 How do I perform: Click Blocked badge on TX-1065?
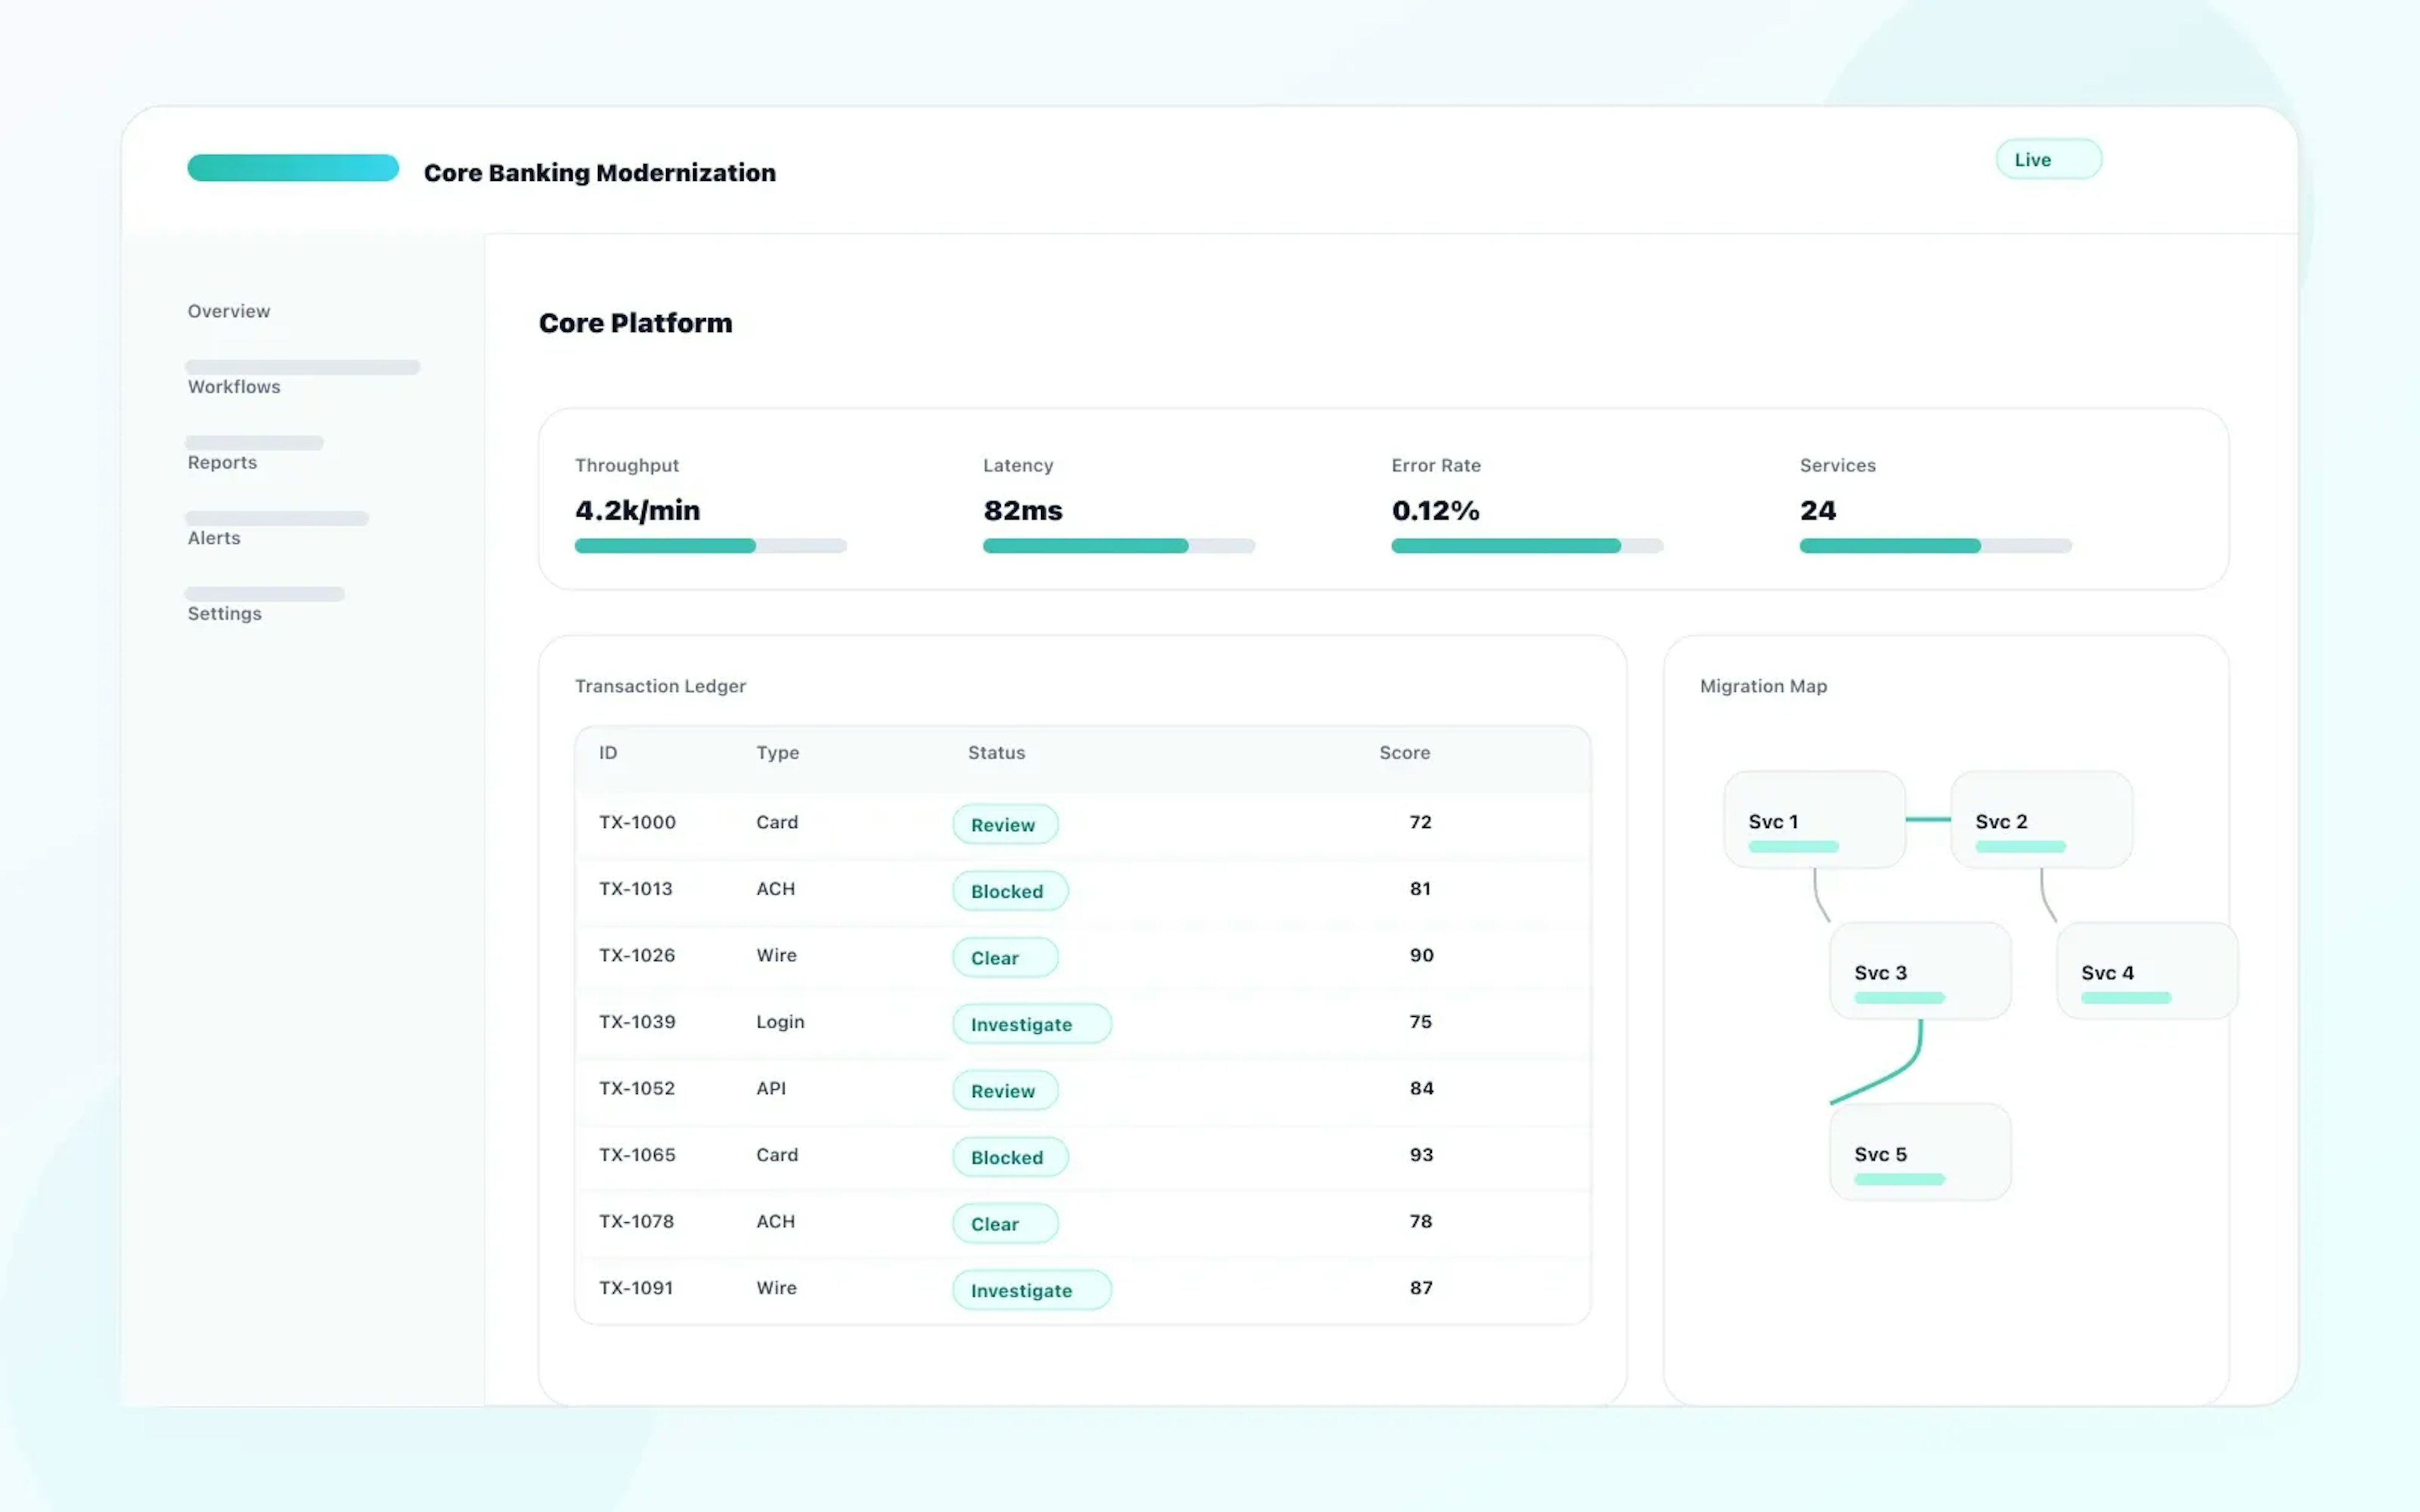[1009, 1157]
